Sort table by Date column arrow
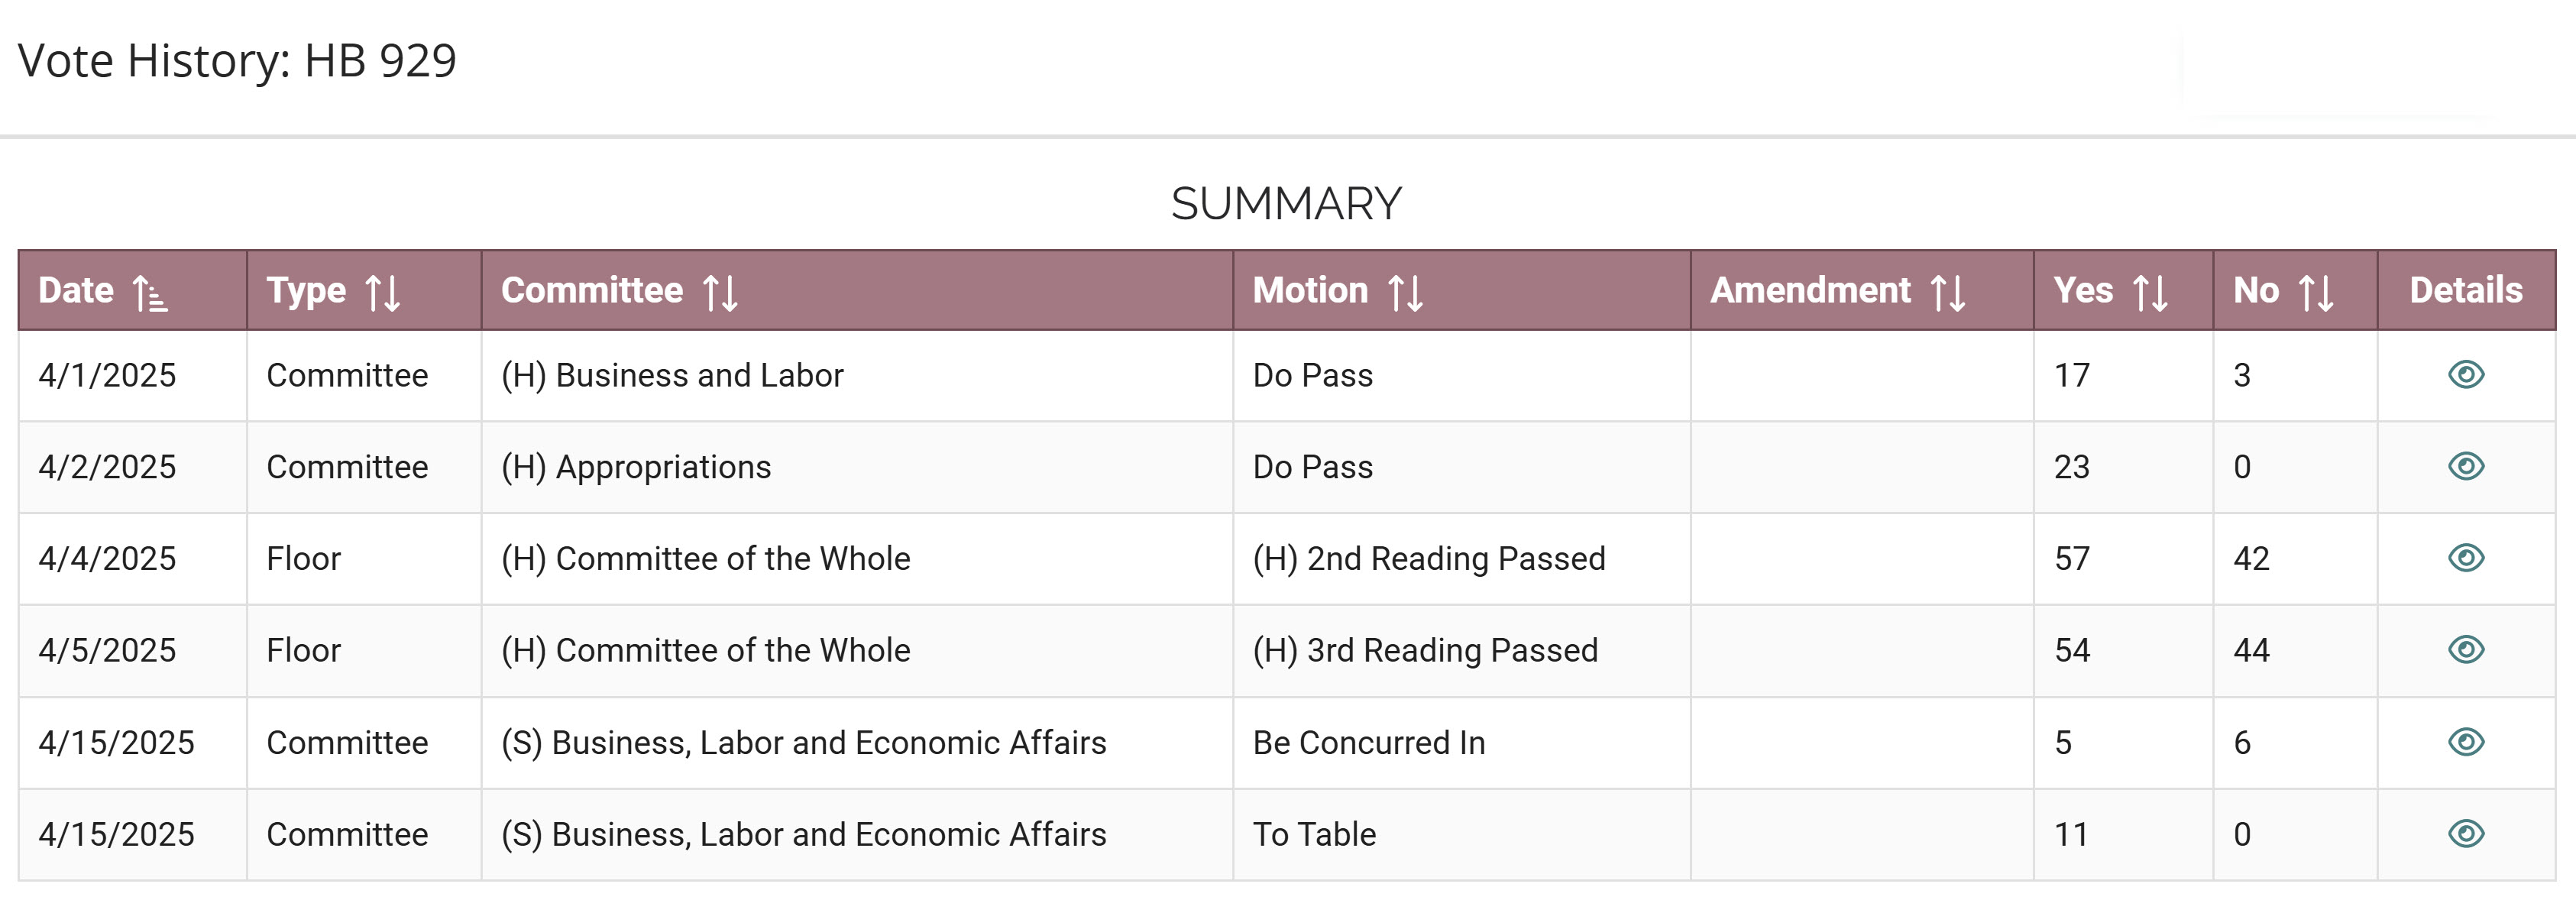The height and width of the screenshot is (900, 2576). click(150, 292)
